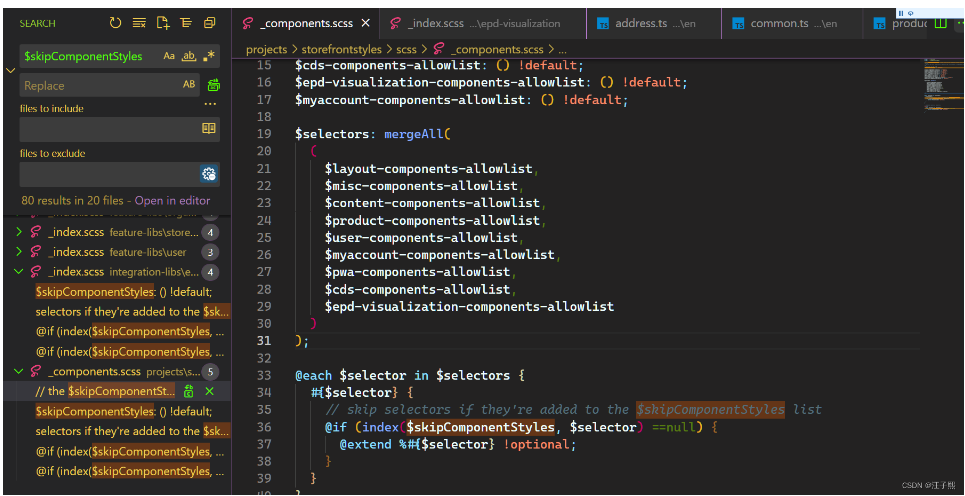Click line number 31 in gutter
Screen dimensions: 965x496
[263, 341]
